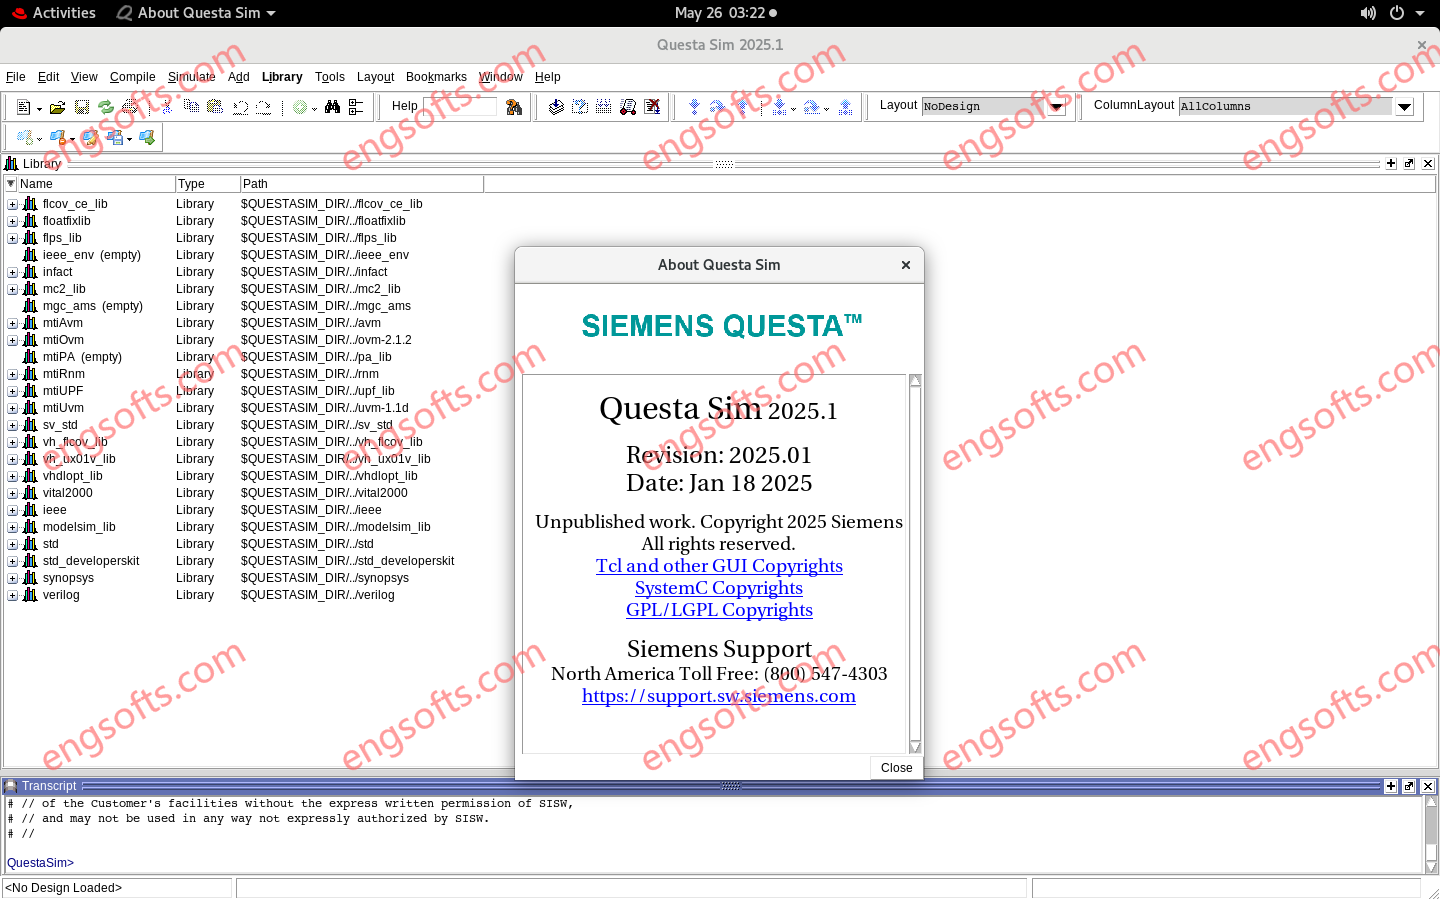Image resolution: width=1440 pixels, height=900 pixels.
Task: Click into the Help search input field
Action: tap(460, 106)
